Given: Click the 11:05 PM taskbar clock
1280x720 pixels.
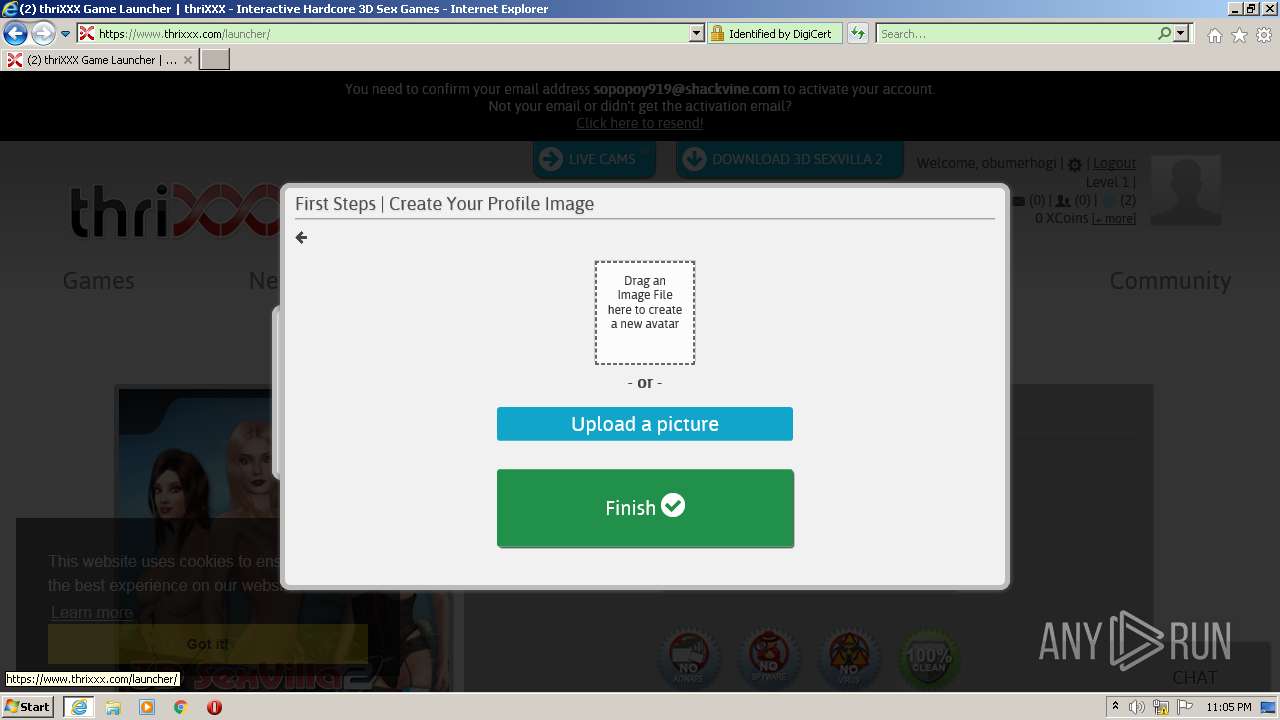Looking at the screenshot, I should click(1228, 707).
